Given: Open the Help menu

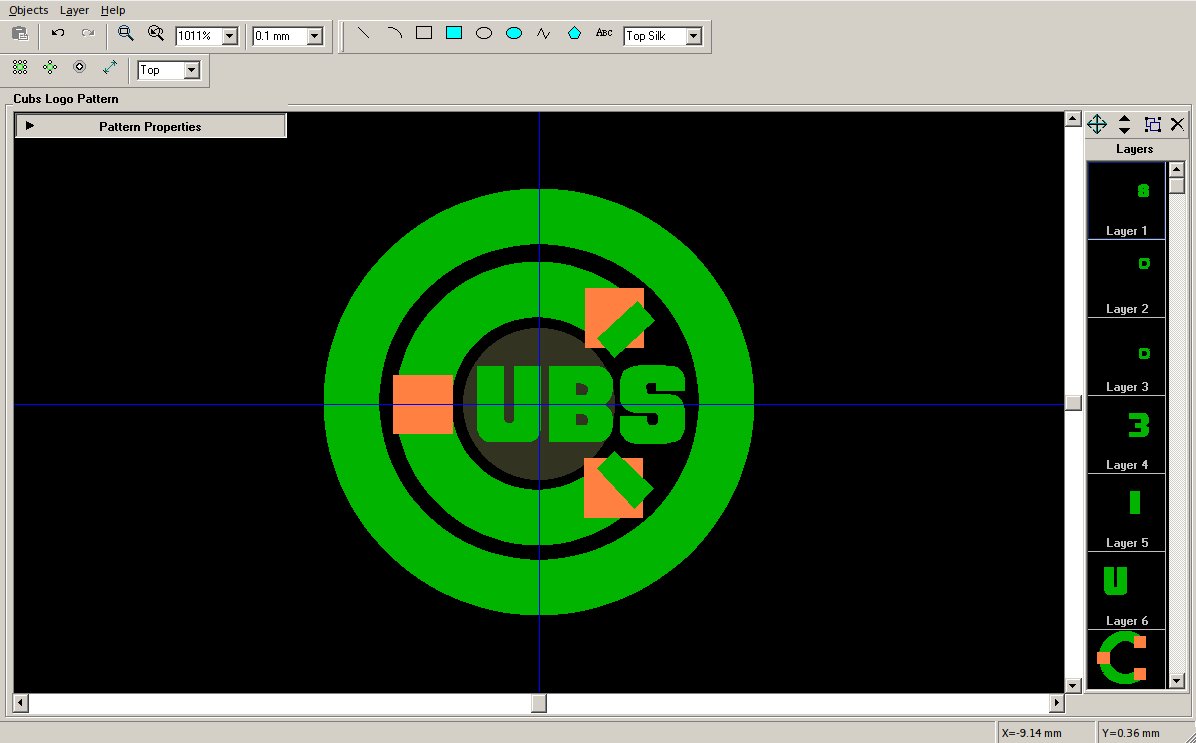Looking at the screenshot, I should 113,10.
